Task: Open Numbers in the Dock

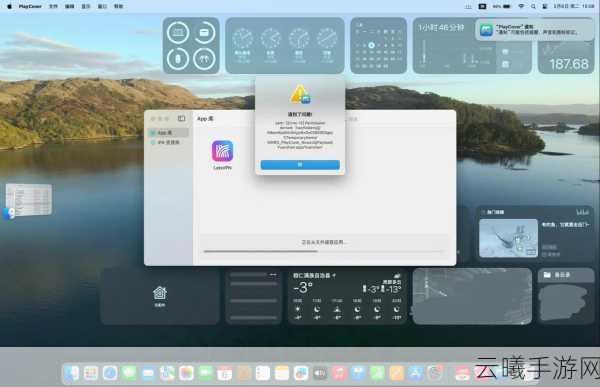Action: click(x=378, y=373)
